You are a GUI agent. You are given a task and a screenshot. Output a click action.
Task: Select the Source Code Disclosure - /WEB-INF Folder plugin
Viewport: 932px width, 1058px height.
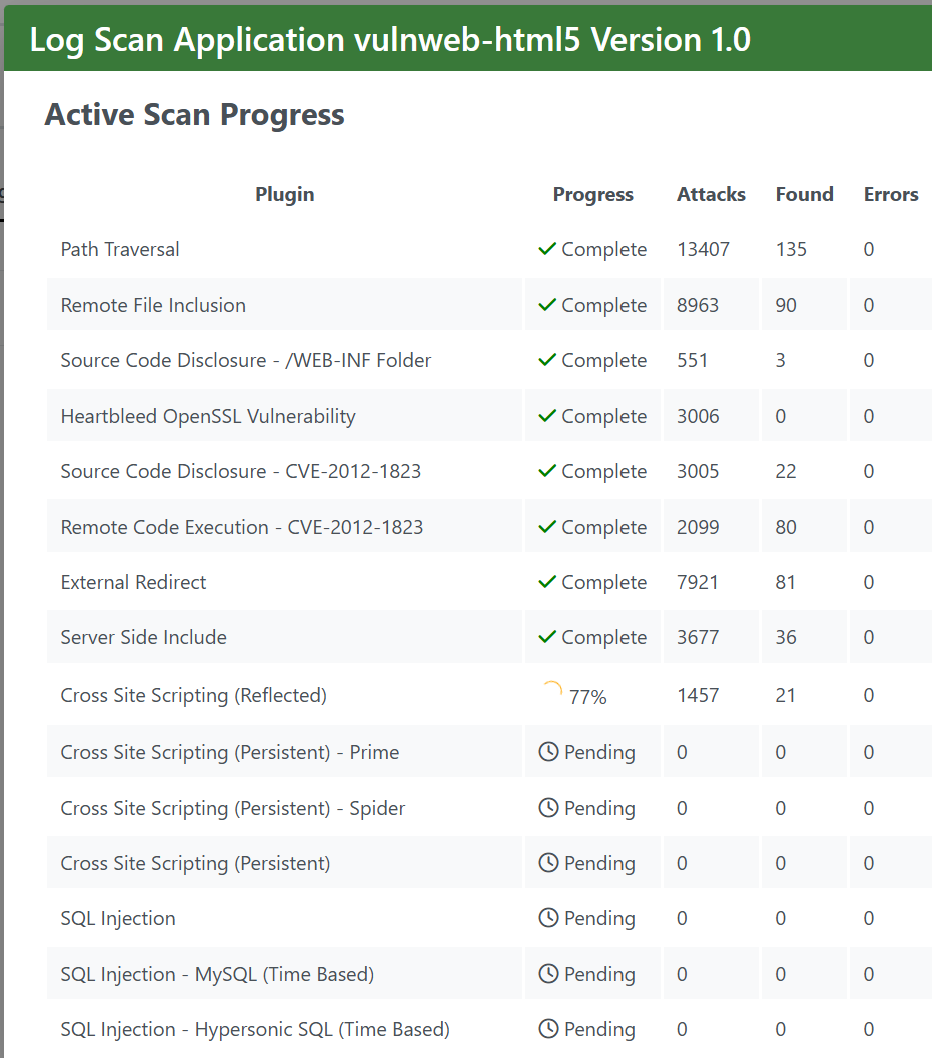coord(246,360)
